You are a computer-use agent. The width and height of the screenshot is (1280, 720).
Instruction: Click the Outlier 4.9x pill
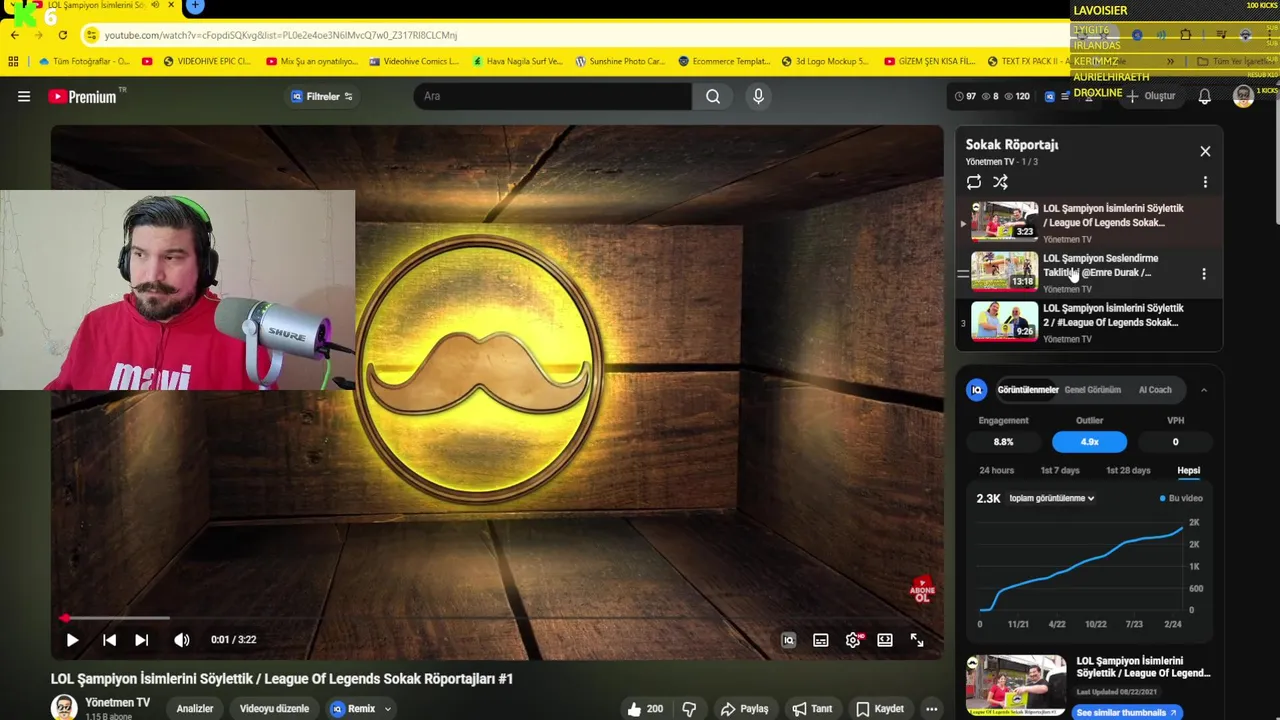click(x=1089, y=442)
